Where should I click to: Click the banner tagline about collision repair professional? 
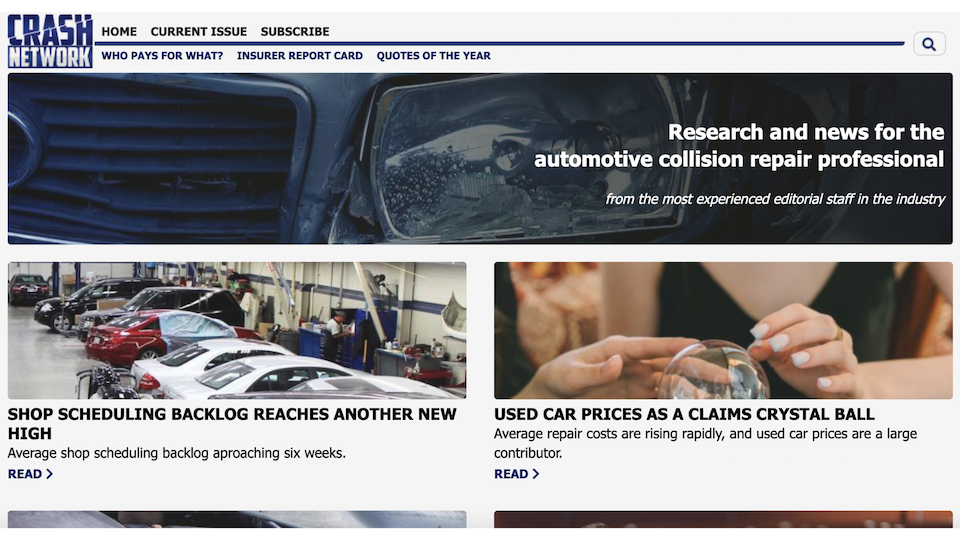739,146
